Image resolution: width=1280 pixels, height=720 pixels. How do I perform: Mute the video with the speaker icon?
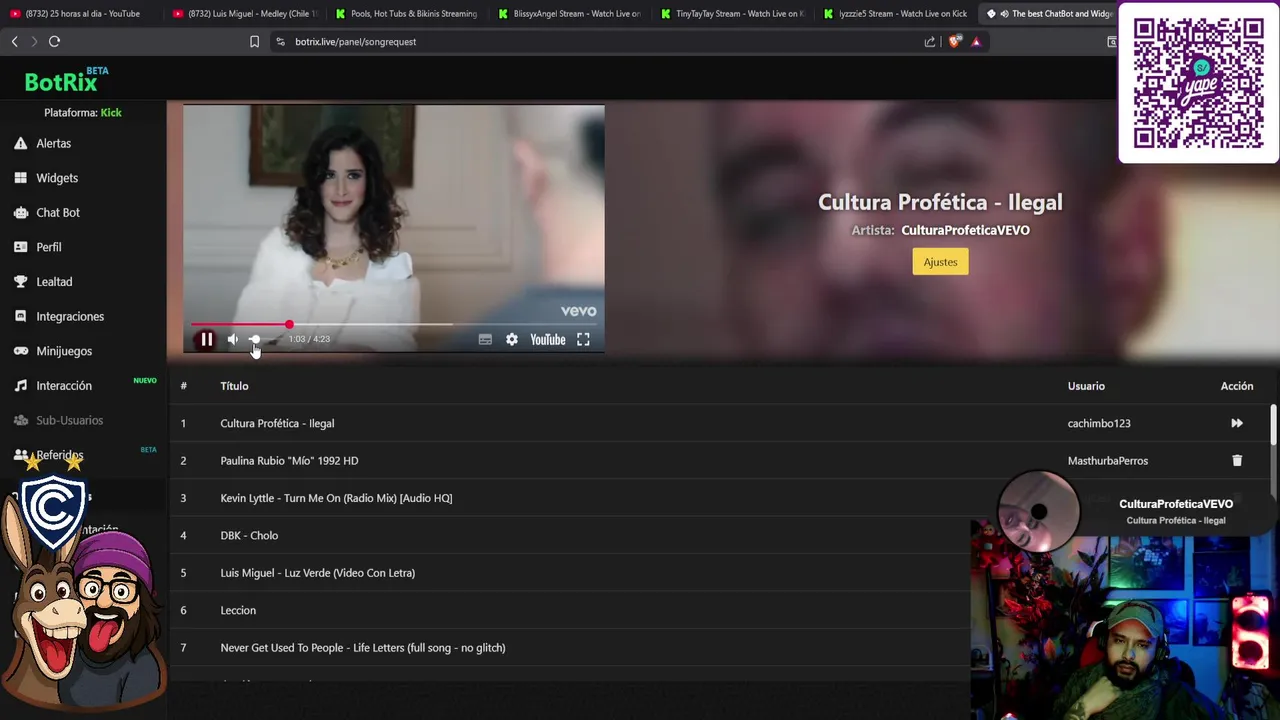(x=233, y=339)
